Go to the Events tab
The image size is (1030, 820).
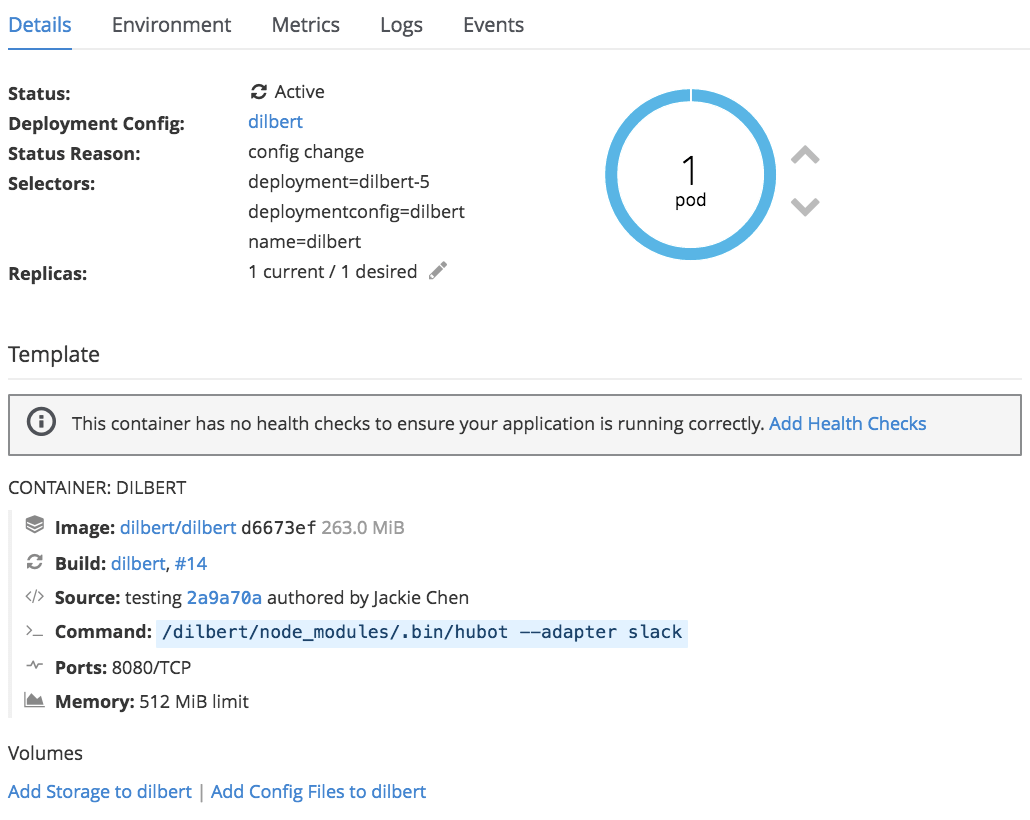tap(493, 25)
